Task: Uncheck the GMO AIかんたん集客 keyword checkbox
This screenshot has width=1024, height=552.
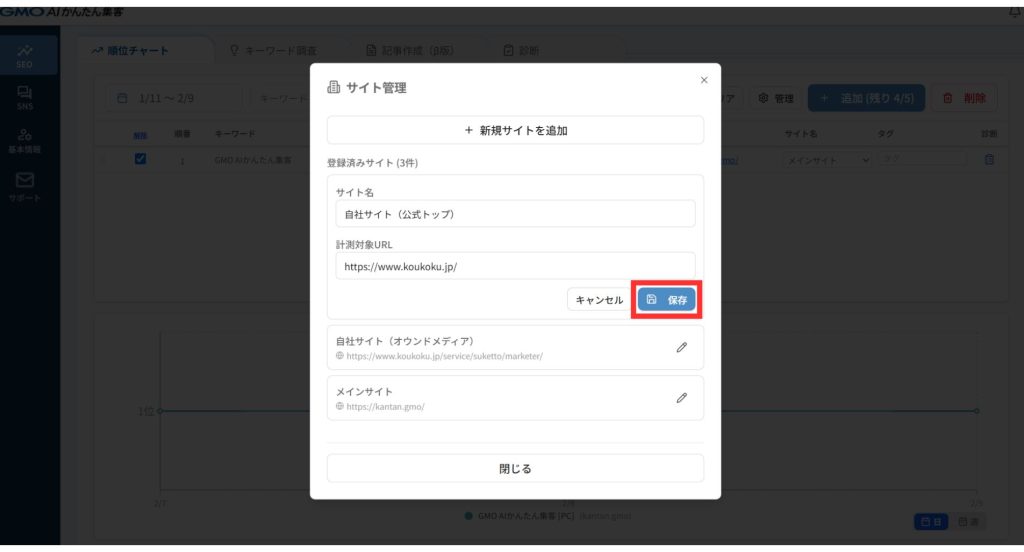Action: pos(141,159)
